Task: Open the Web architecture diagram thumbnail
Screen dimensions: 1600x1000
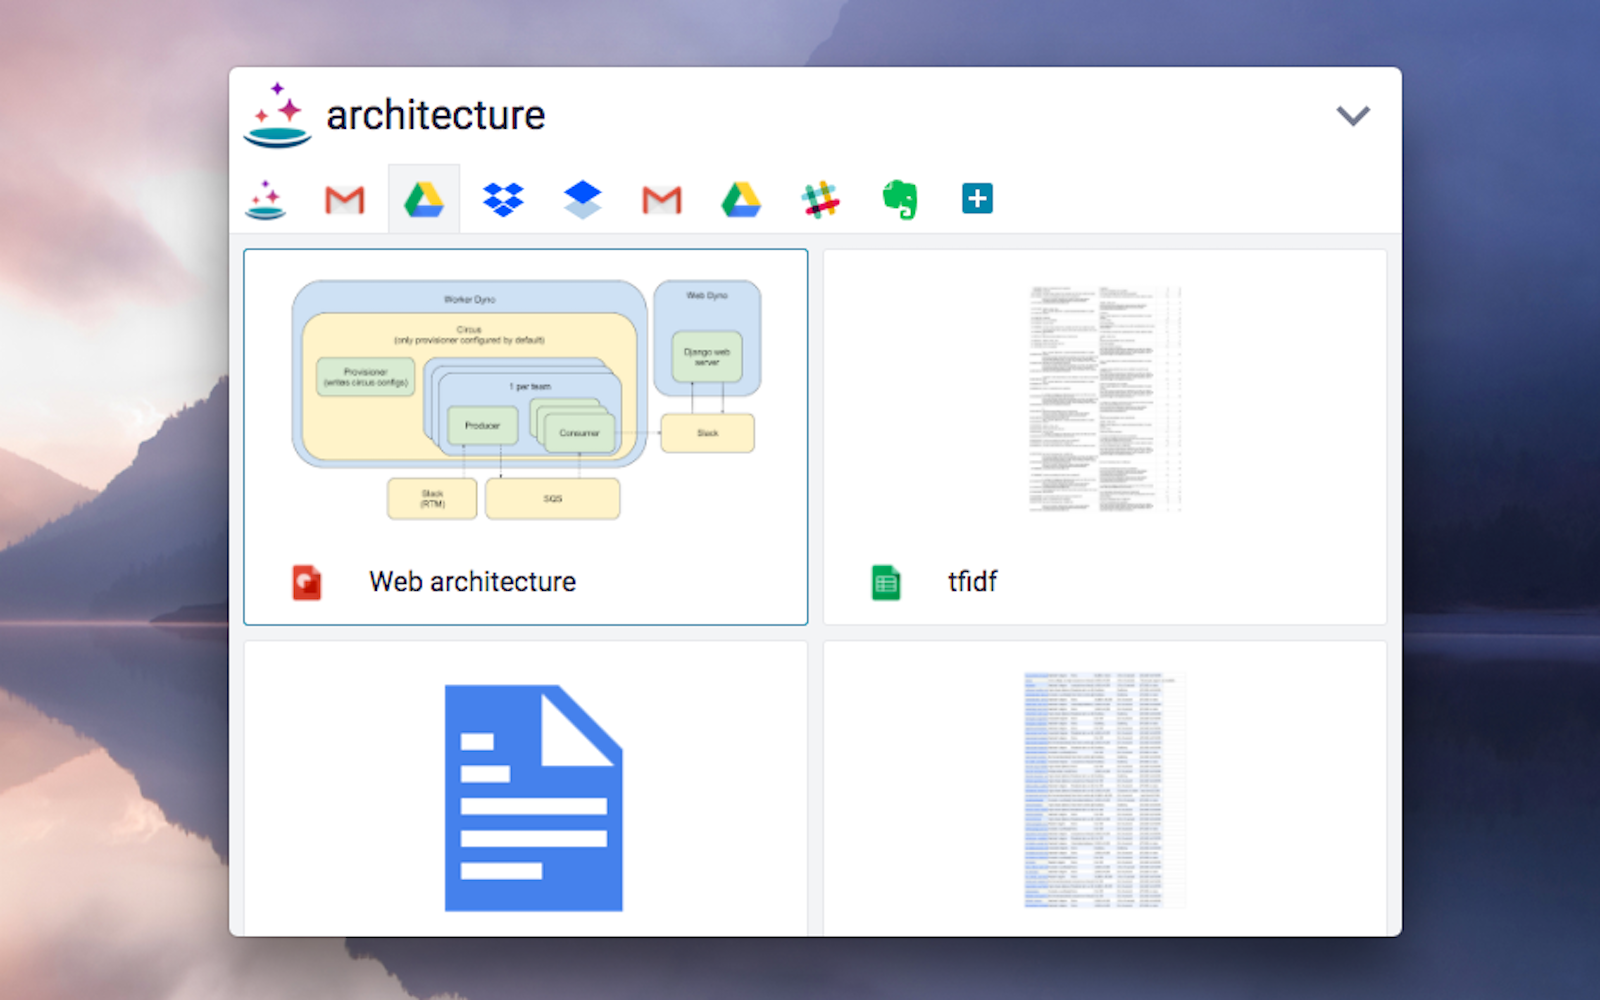Action: [x=526, y=399]
